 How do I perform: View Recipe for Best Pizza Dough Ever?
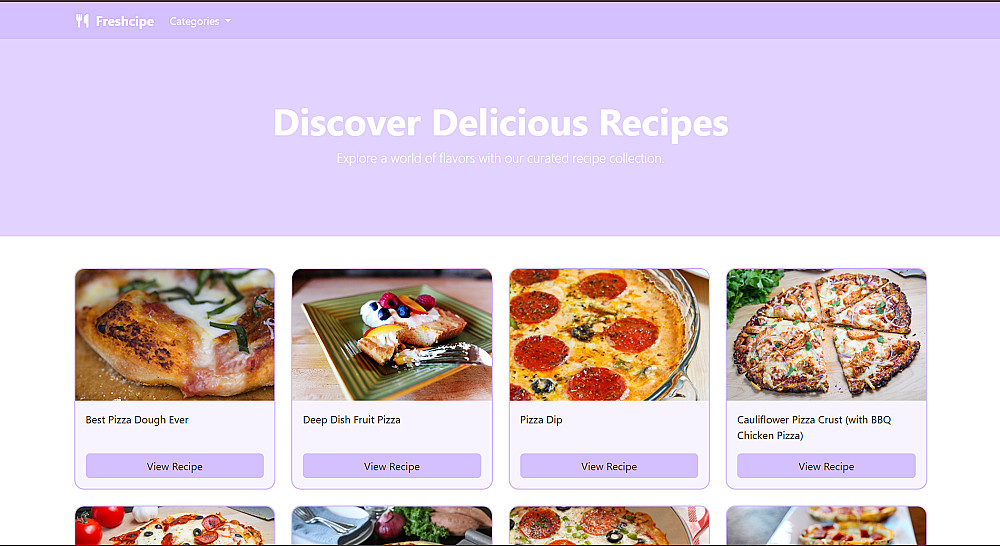click(175, 466)
